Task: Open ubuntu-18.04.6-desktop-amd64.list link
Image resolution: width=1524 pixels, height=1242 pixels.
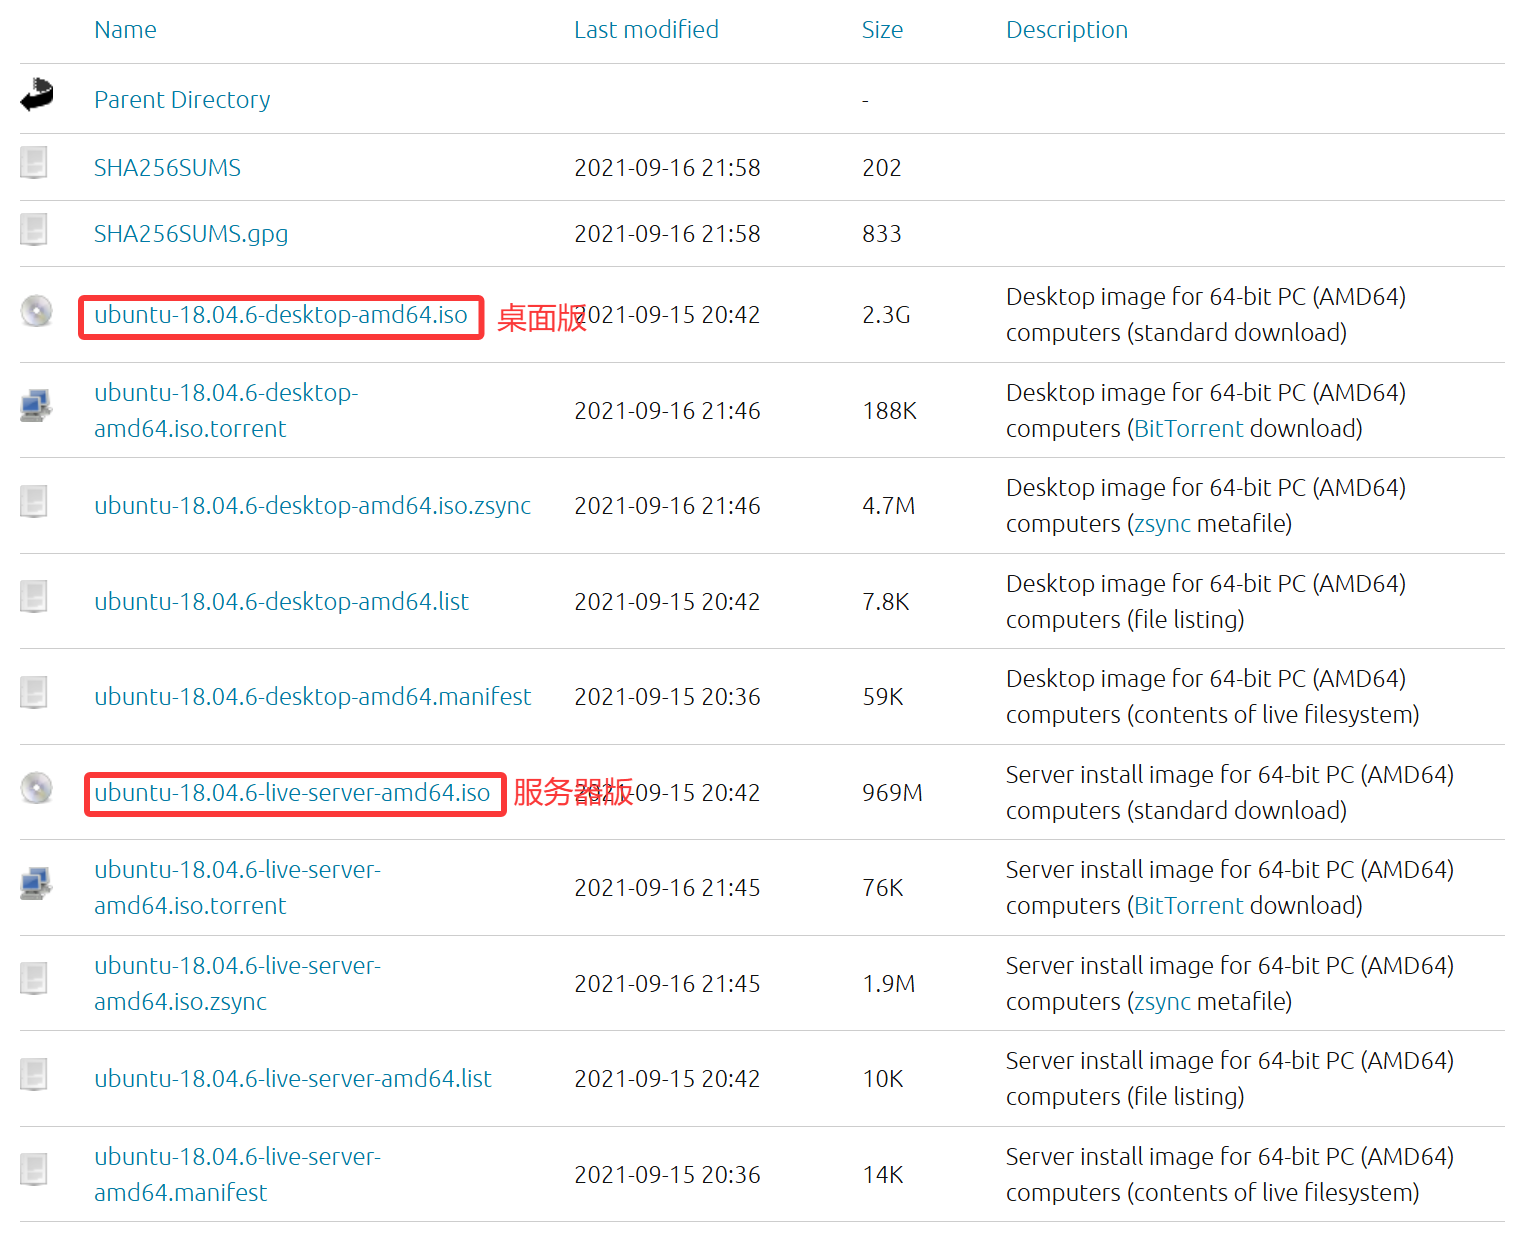Action: (x=281, y=602)
